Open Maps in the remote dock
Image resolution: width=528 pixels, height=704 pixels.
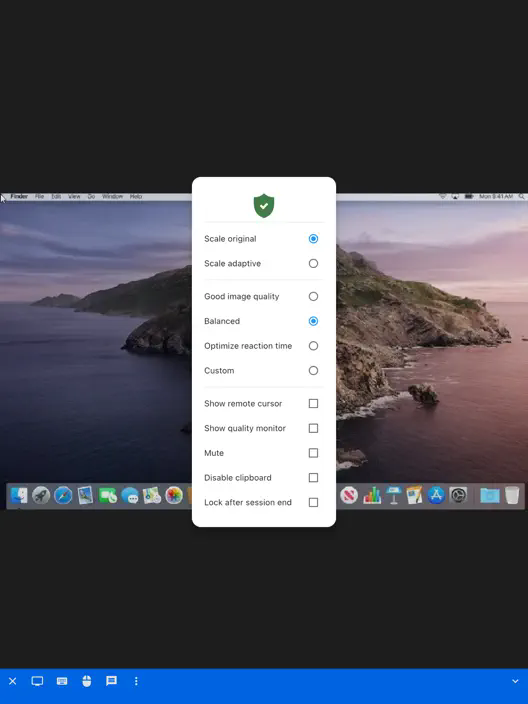[152, 495]
